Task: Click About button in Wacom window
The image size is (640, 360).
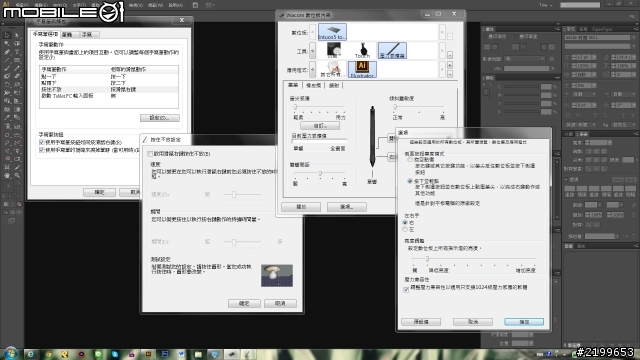Action: [301, 207]
